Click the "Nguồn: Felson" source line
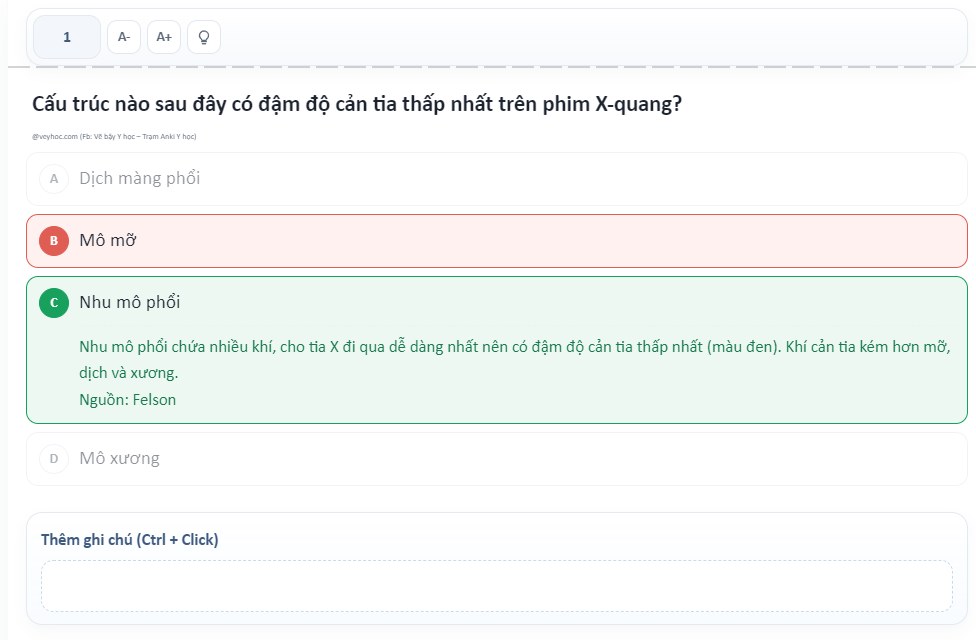Viewport: 976px width, 640px height. [127, 400]
